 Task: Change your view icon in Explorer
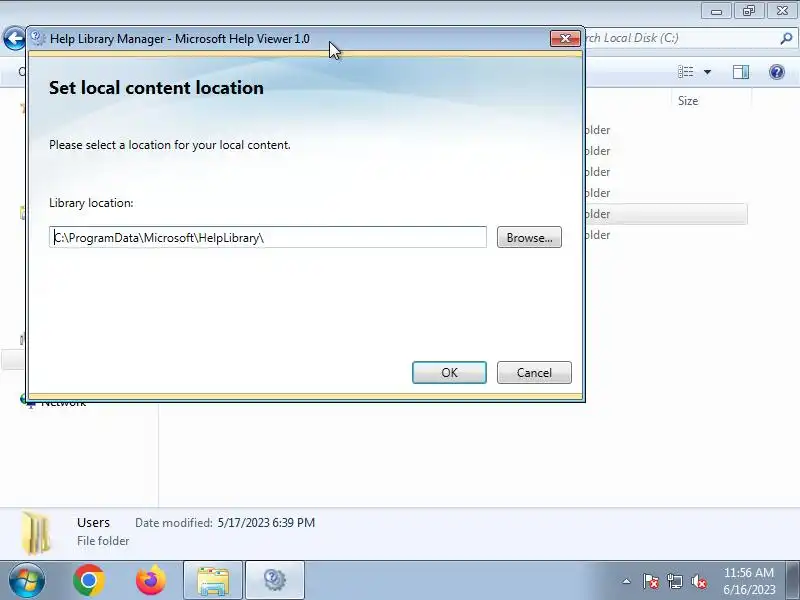(685, 72)
